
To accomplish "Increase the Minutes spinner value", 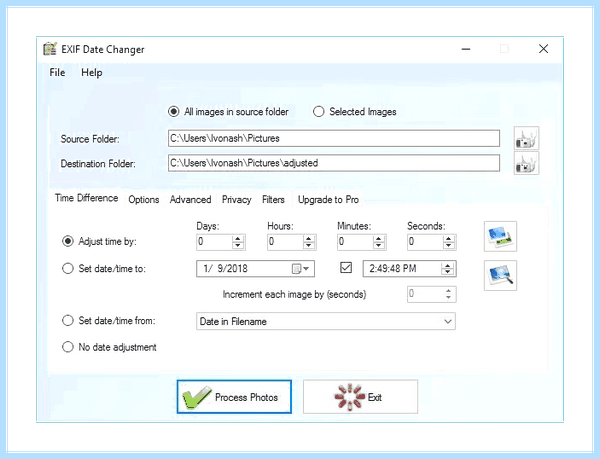I will (378, 238).
